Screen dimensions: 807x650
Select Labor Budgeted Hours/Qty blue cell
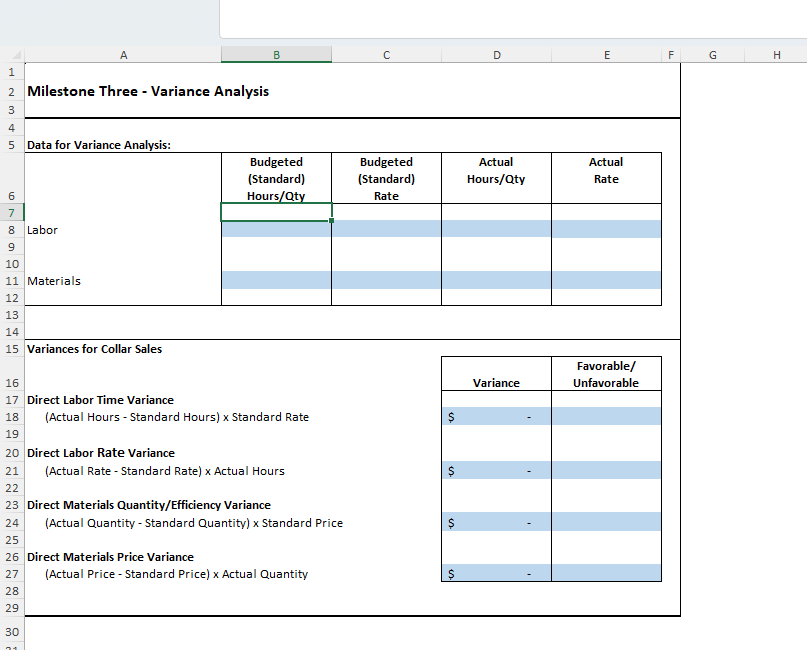coord(276,230)
